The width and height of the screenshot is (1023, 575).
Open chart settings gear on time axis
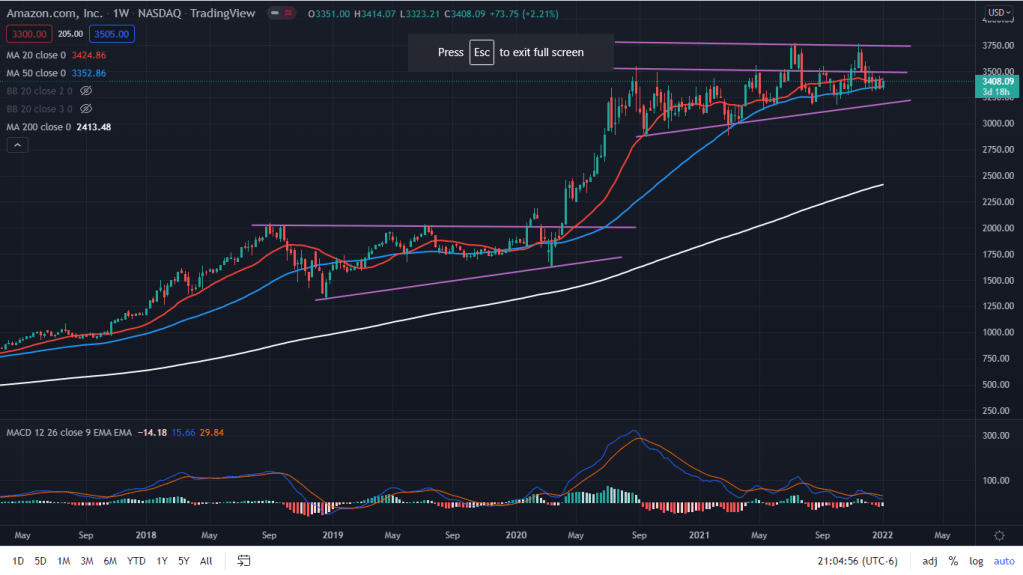[x=999, y=536]
